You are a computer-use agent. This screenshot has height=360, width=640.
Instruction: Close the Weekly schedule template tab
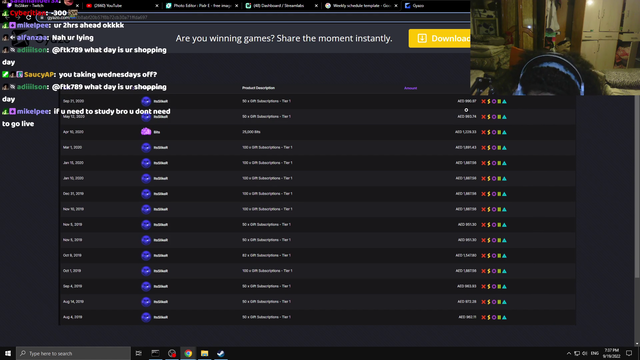396,6
